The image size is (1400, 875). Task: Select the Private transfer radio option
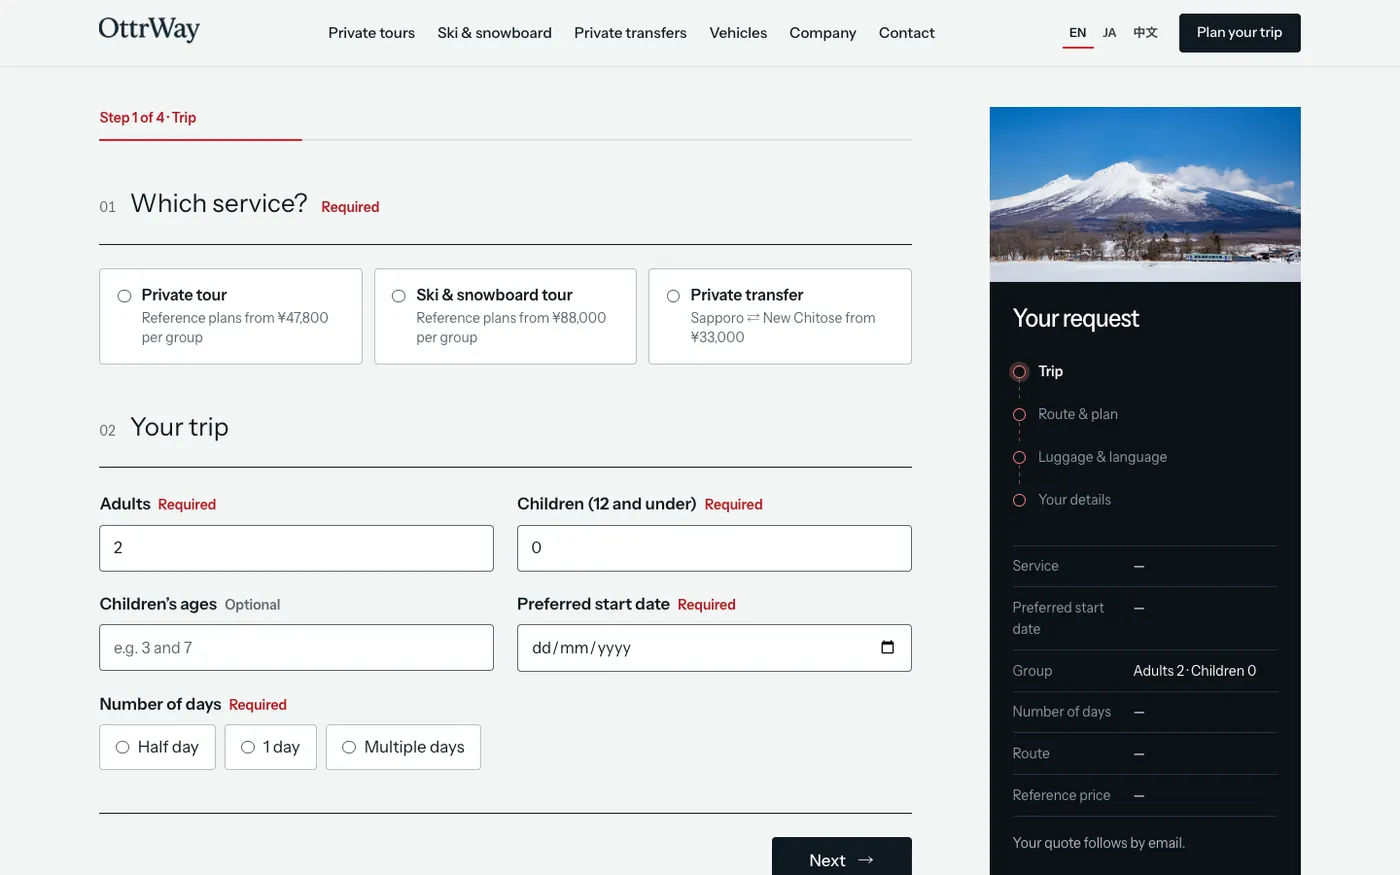coord(780,316)
